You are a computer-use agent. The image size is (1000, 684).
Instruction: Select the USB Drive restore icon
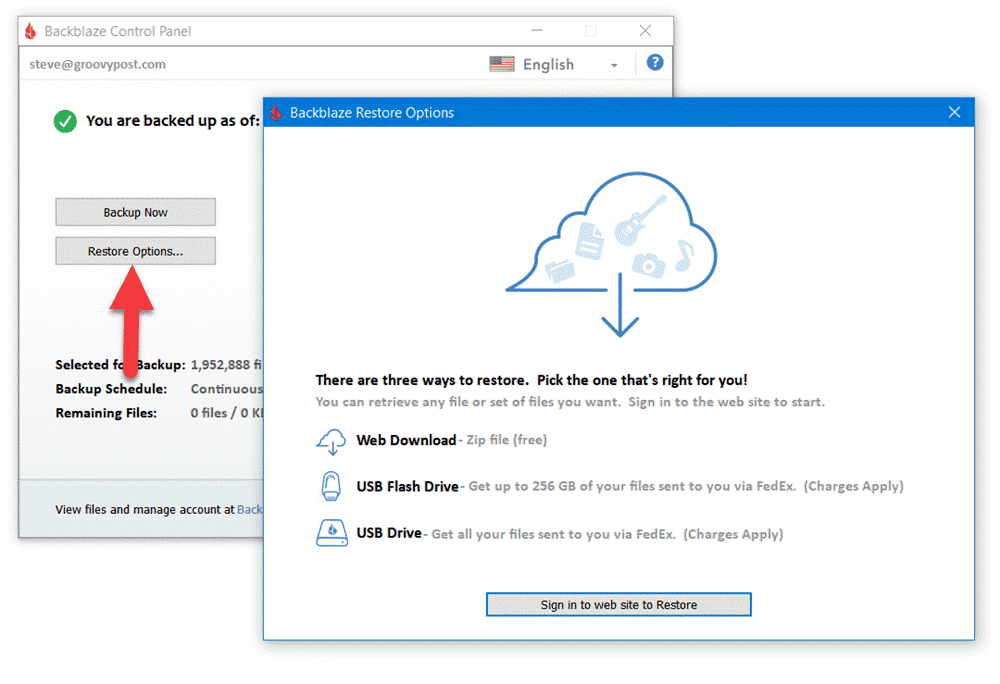pyautogui.click(x=330, y=533)
